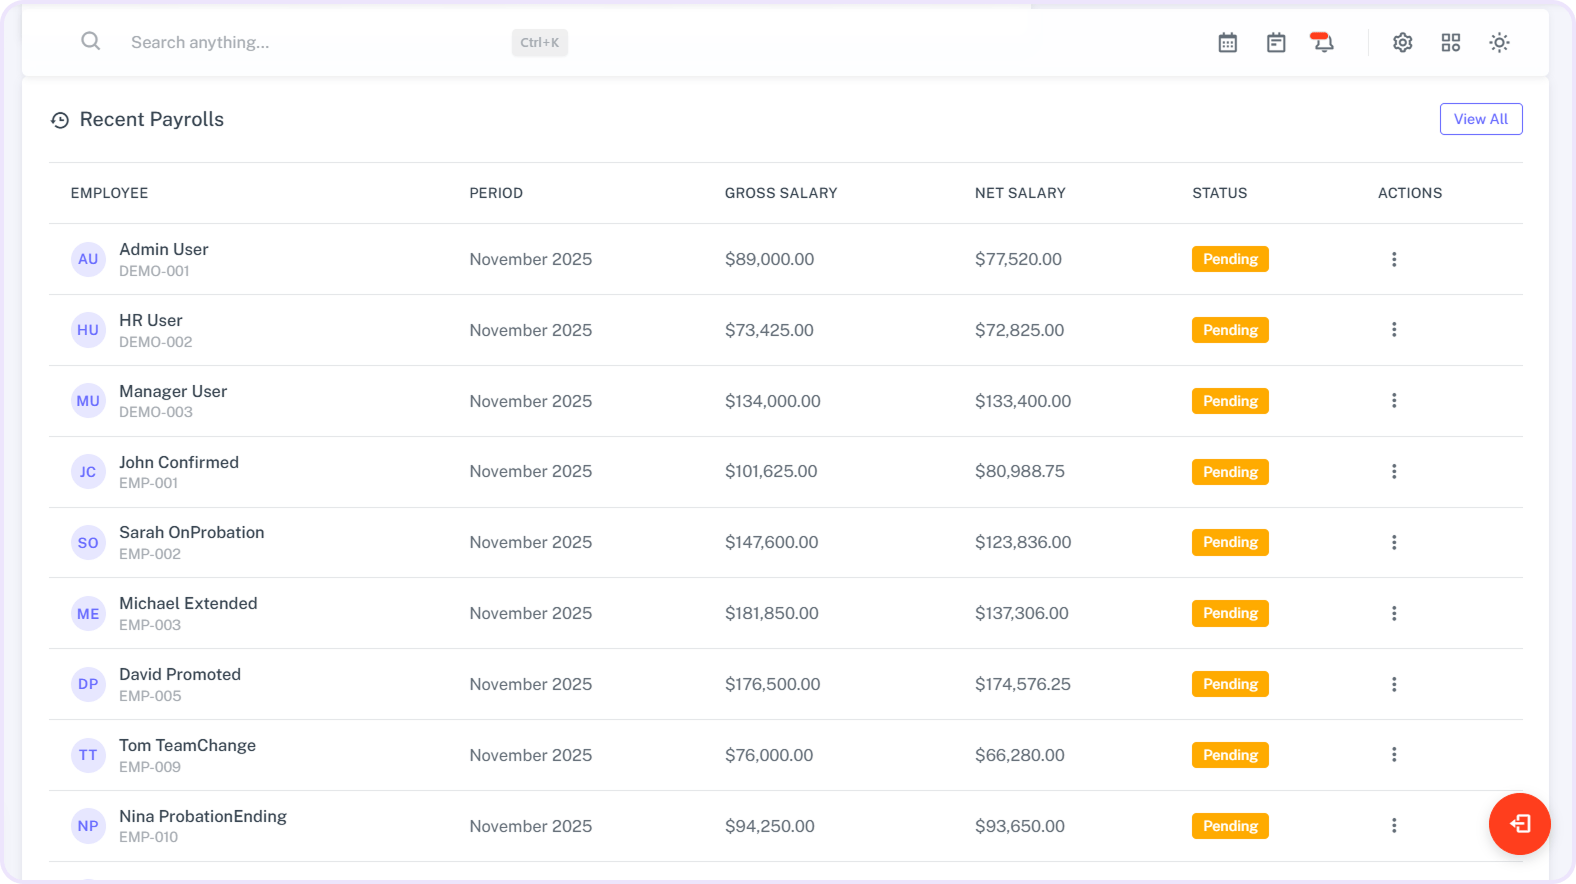
Task: Click the red floating logout button
Action: tap(1519, 823)
